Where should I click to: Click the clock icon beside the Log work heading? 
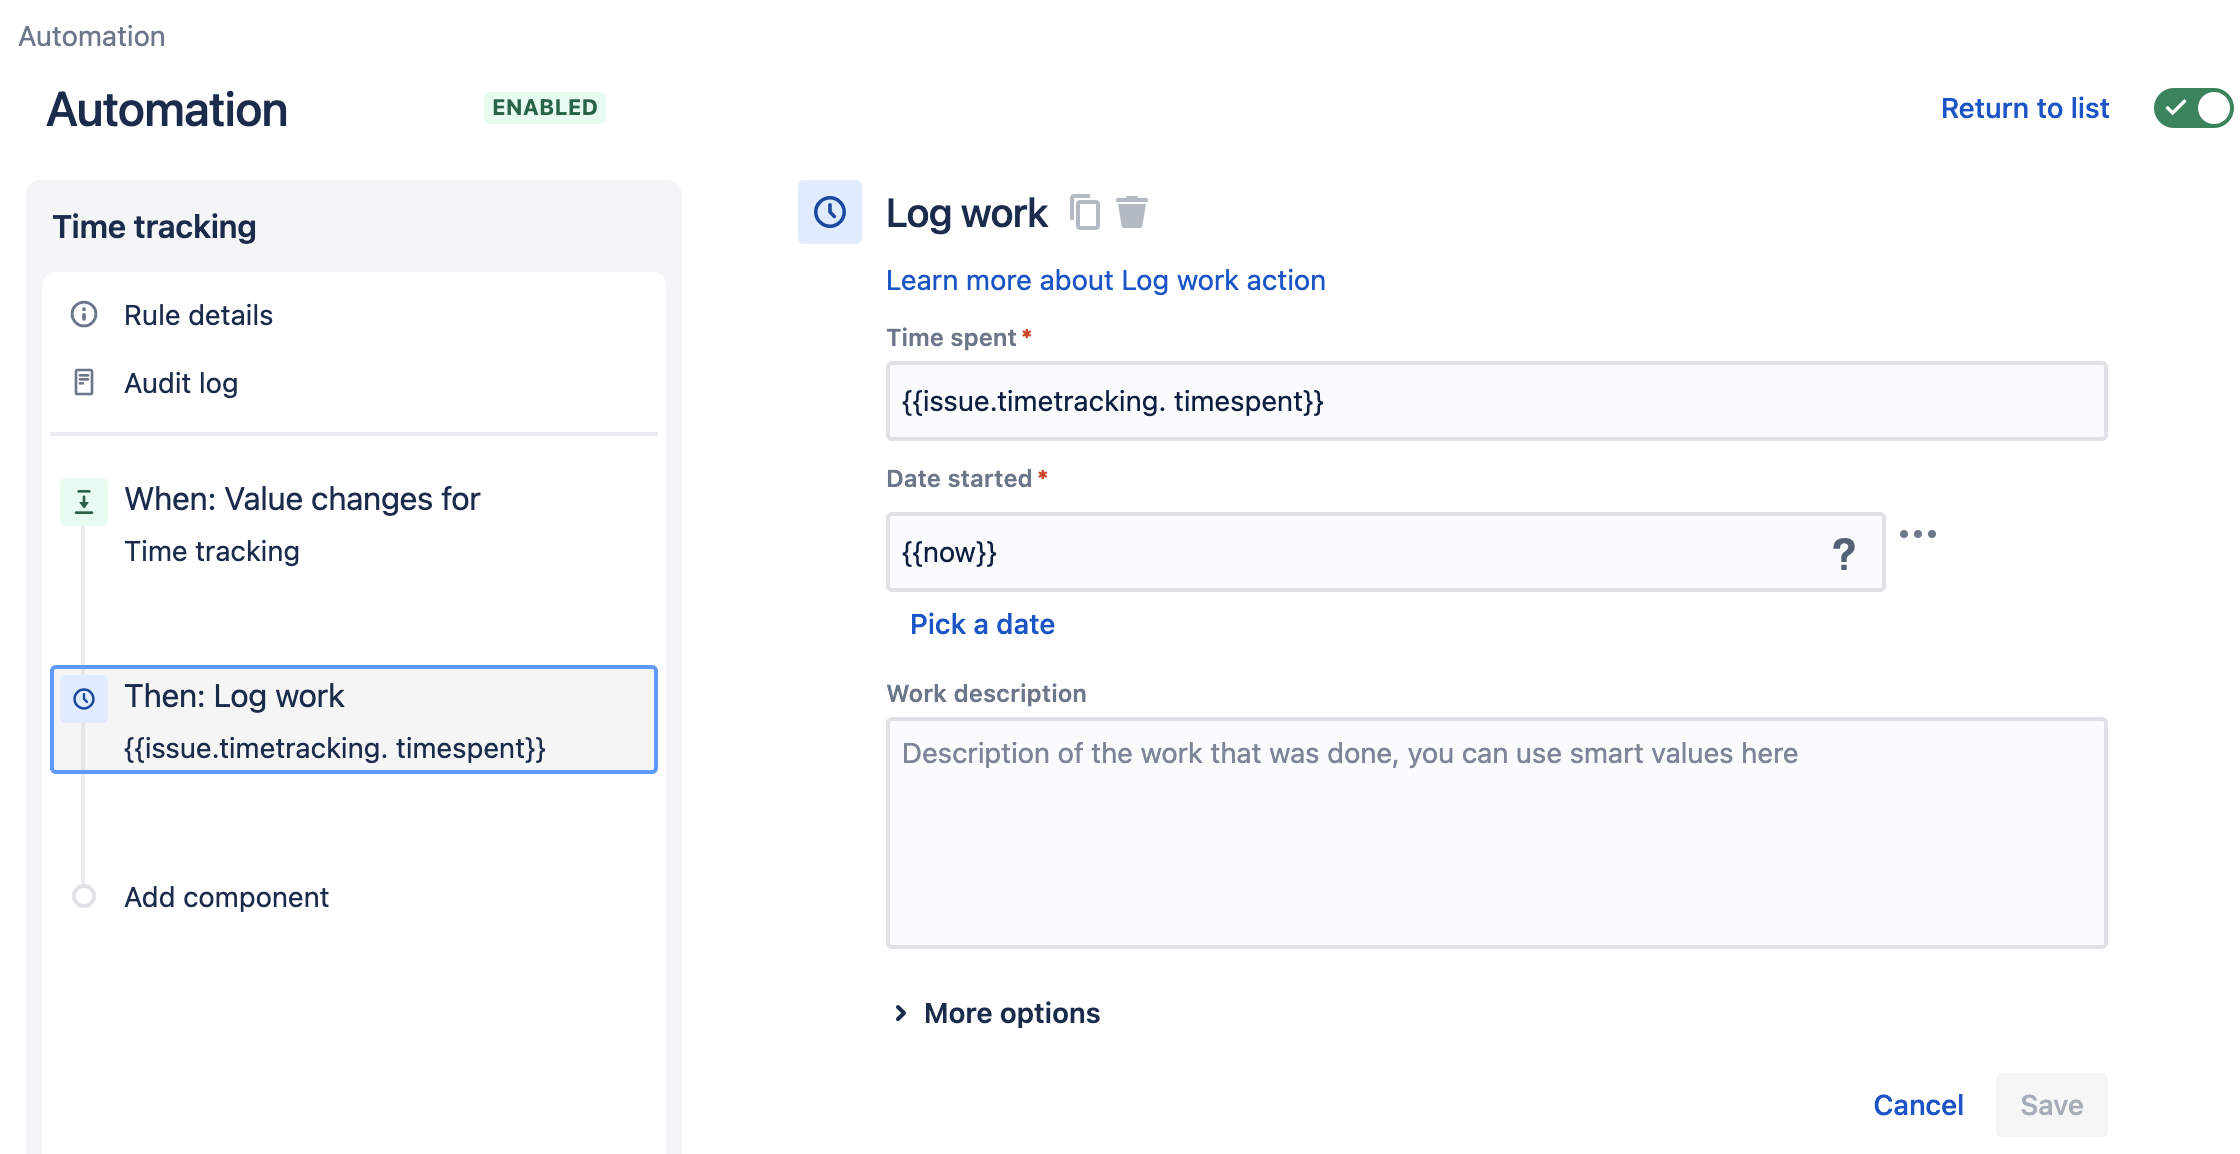829,212
